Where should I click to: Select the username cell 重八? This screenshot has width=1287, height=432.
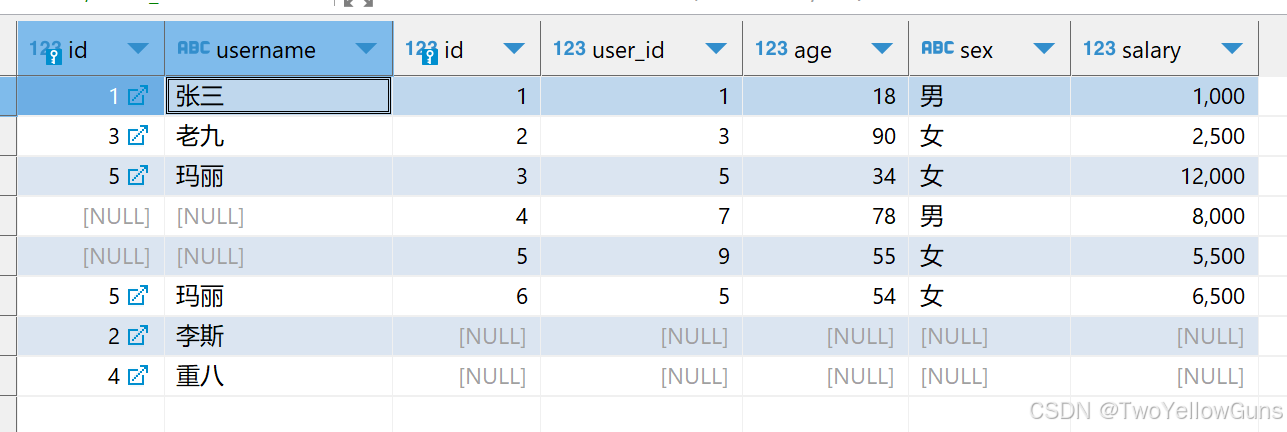tap(278, 376)
